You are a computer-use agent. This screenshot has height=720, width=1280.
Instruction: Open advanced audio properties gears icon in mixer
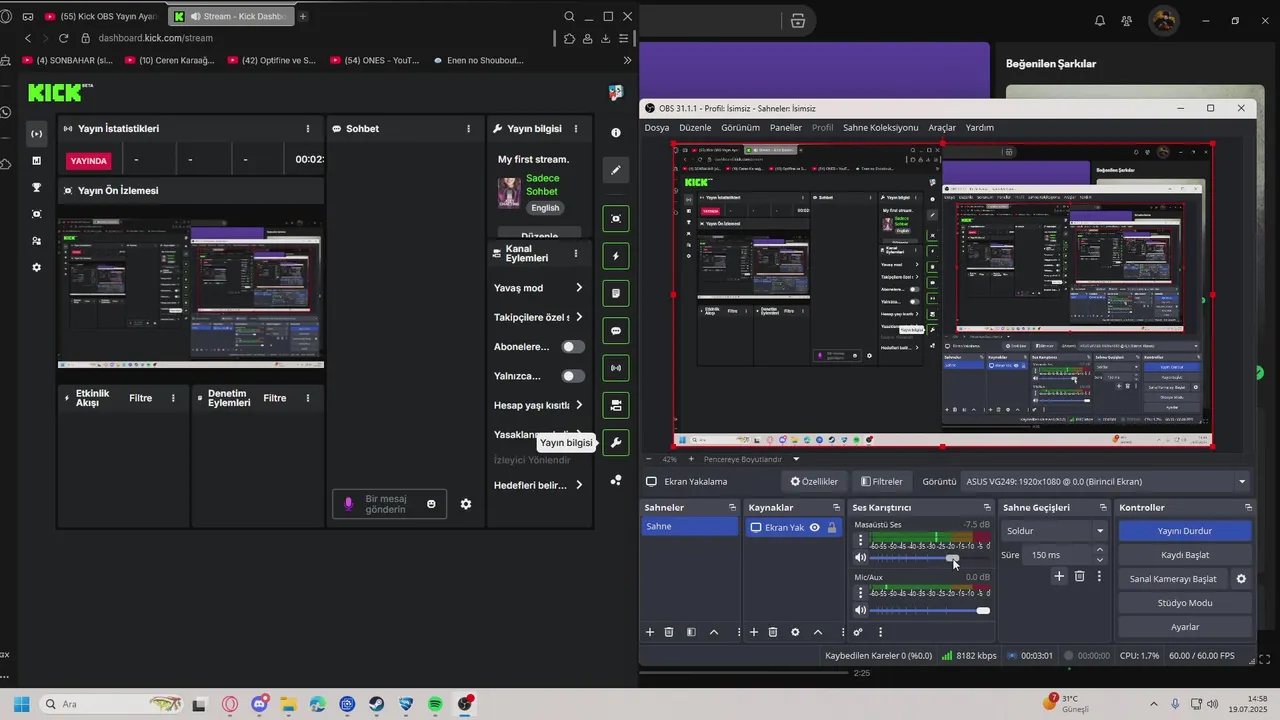pos(858,632)
